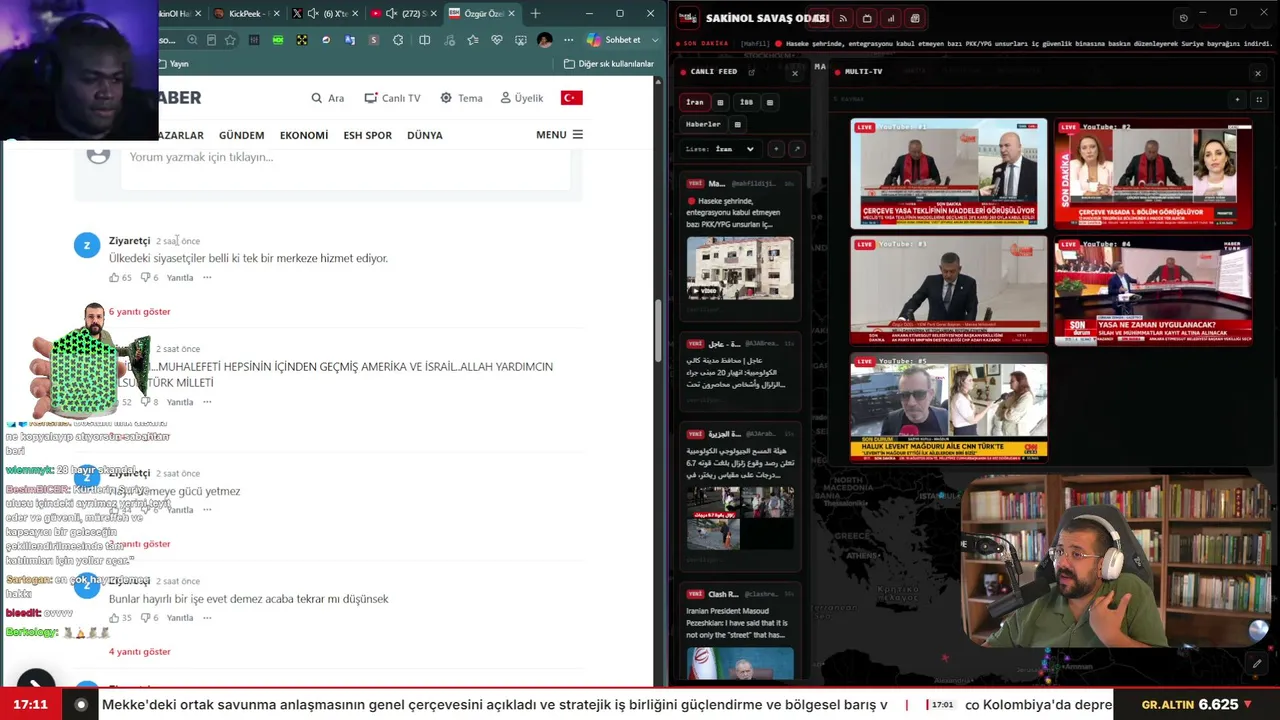Image resolution: width=1280 pixels, height=720 pixels.
Task: Toggle the Multi-TV fullscreen grid icon
Action: click(x=1259, y=100)
